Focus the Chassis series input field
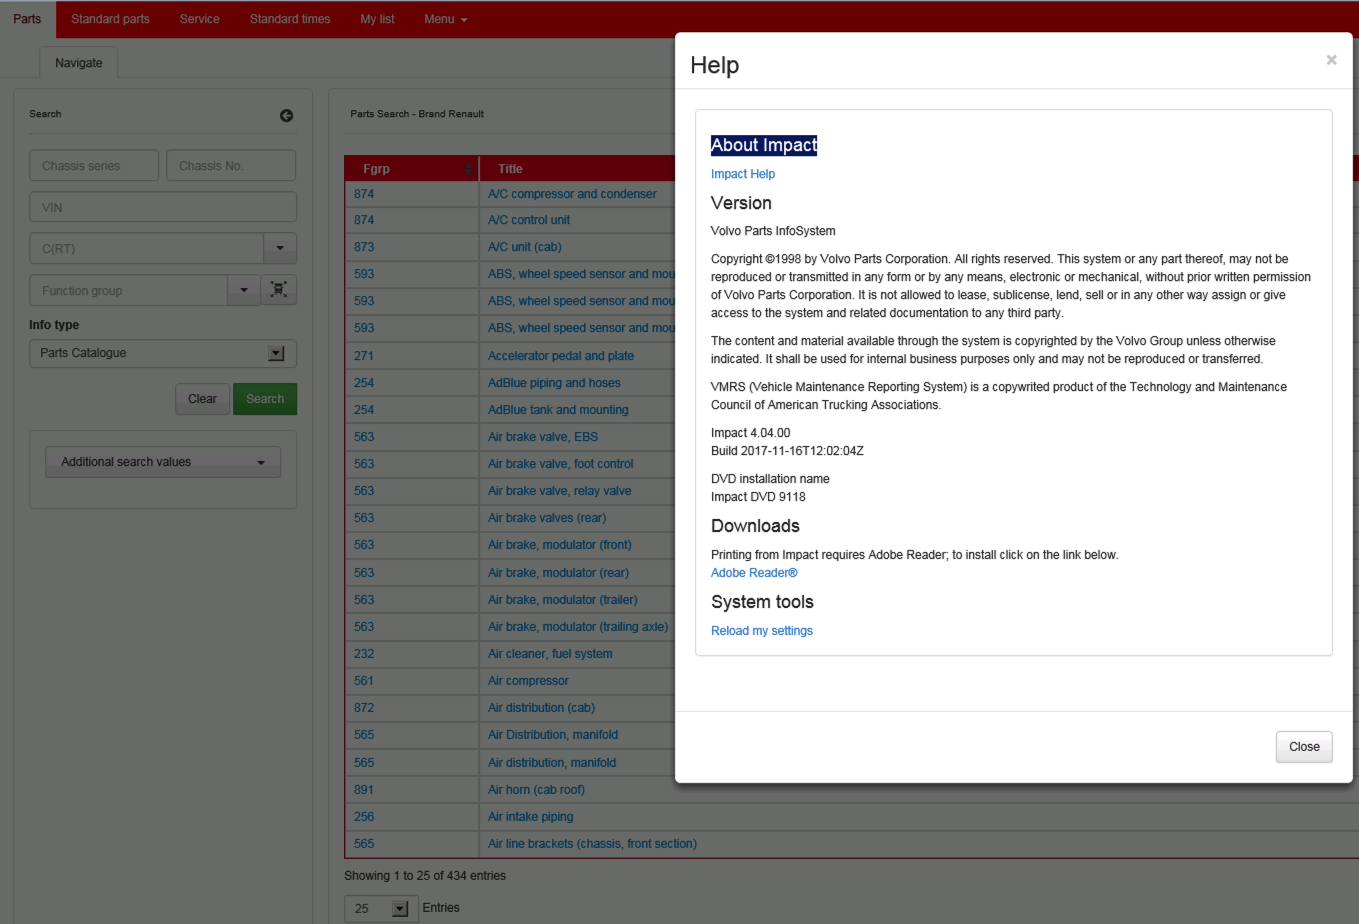The image size is (1359, 924). (x=94, y=165)
